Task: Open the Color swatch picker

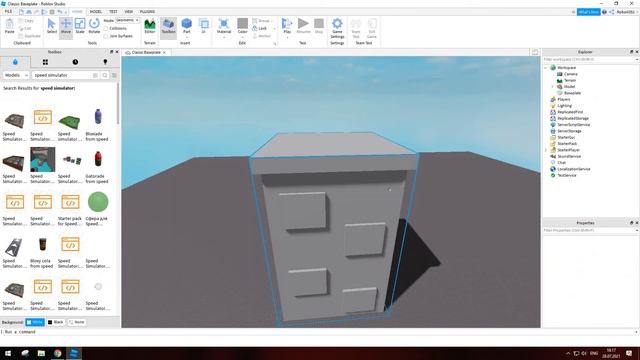Action: [242, 24]
